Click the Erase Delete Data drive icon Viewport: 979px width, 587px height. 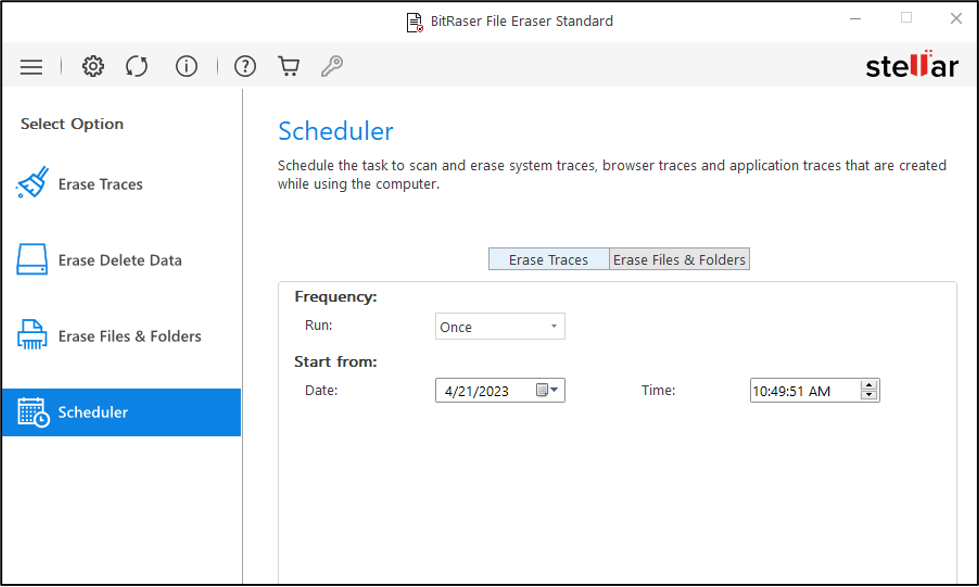pyautogui.click(x=32, y=260)
